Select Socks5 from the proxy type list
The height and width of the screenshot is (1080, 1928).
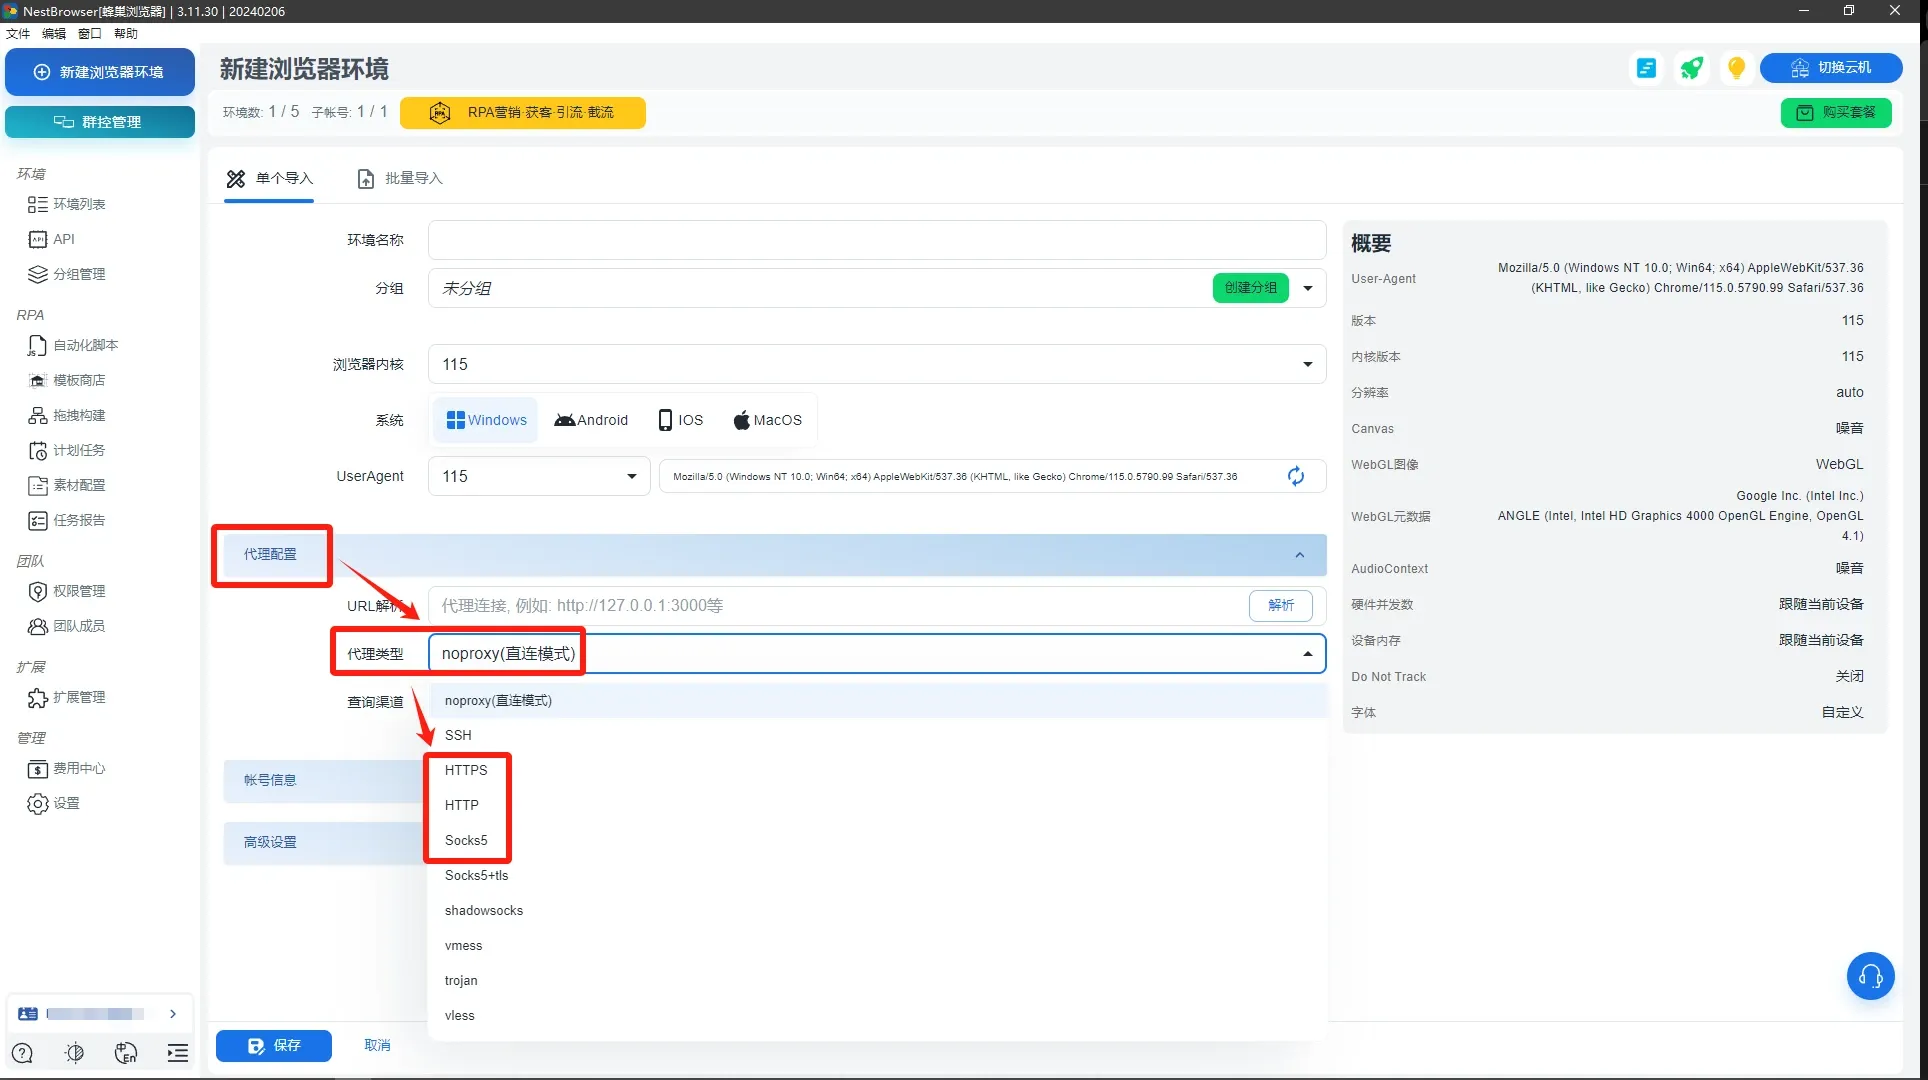click(466, 840)
